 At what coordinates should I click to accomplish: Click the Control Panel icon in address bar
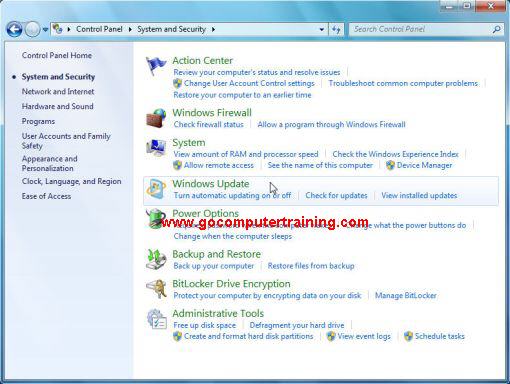pyautogui.click(x=58, y=29)
